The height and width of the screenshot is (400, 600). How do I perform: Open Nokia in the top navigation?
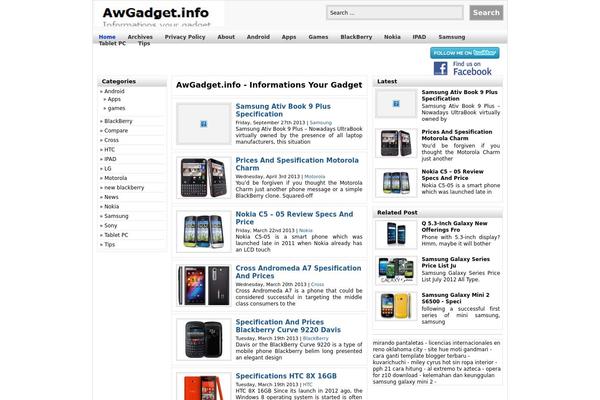pos(392,37)
